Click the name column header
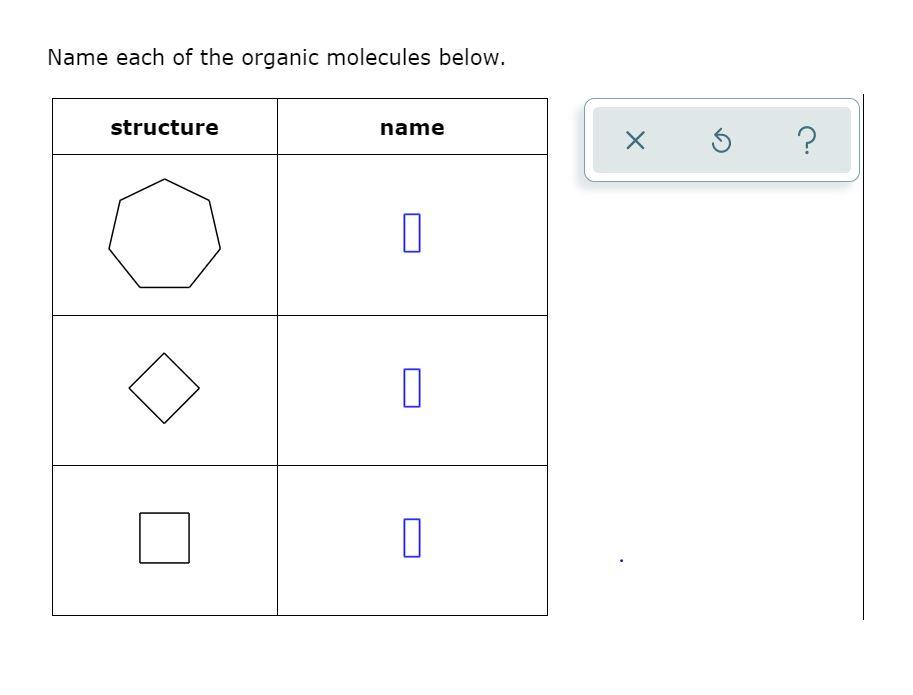 click(411, 127)
